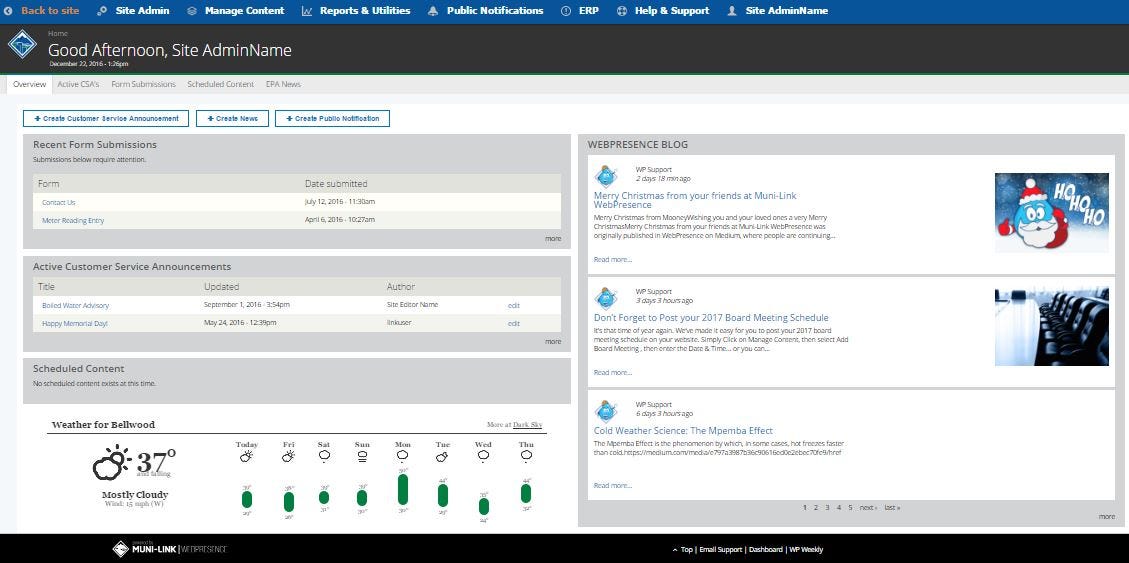Click Read more on Board Meeting post

pos(613,372)
